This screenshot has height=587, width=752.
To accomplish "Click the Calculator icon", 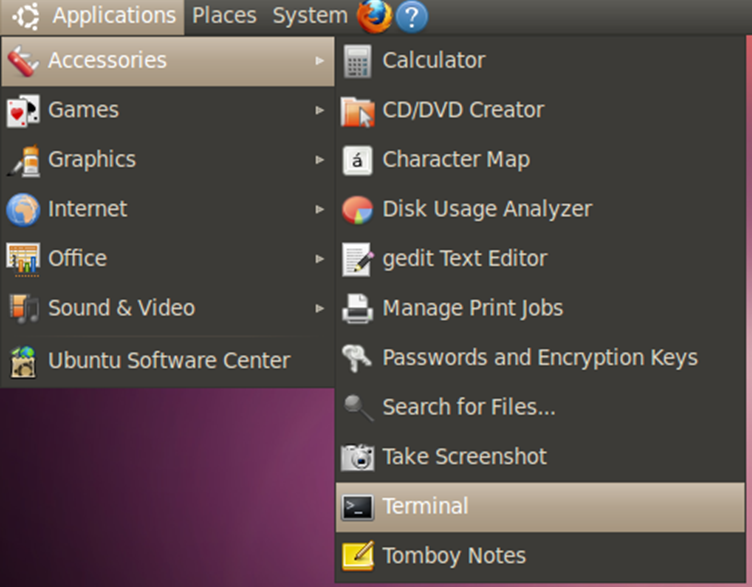I will [x=357, y=61].
